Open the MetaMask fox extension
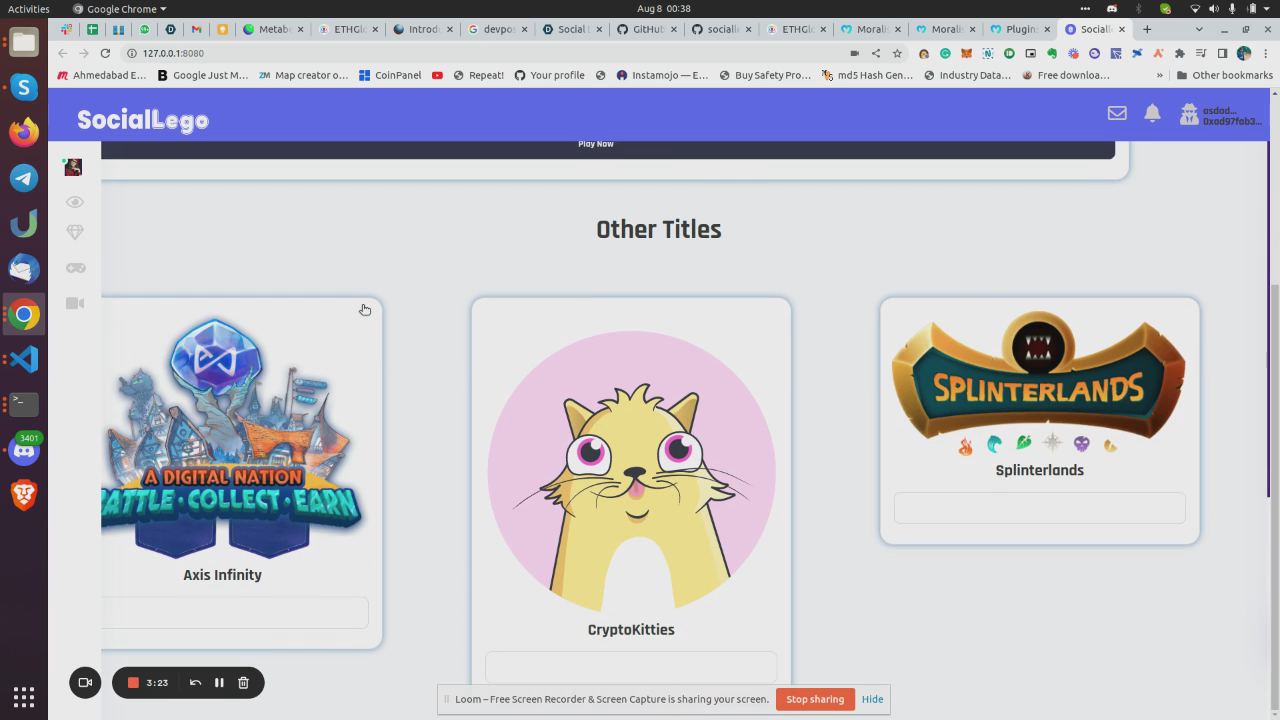 pos(966,53)
